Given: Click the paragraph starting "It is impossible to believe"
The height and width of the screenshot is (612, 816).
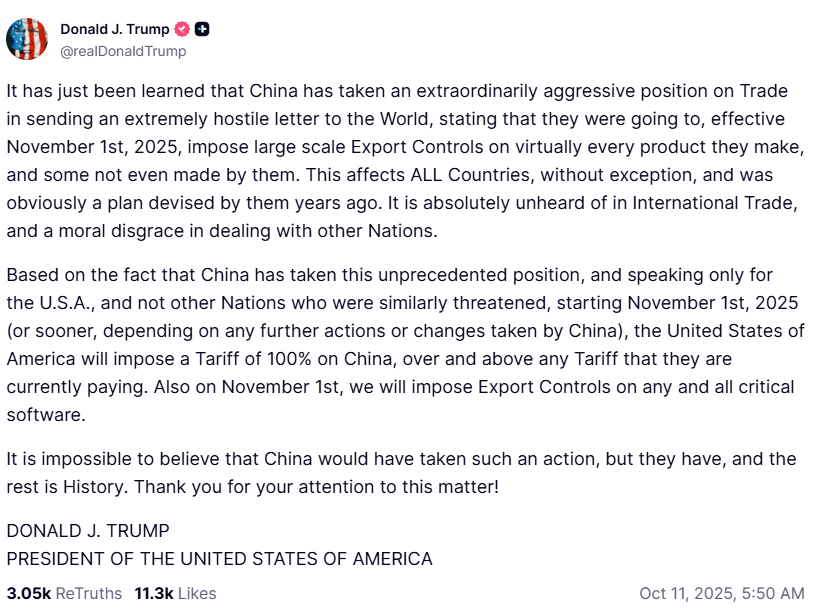Looking at the screenshot, I should [x=400, y=473].
